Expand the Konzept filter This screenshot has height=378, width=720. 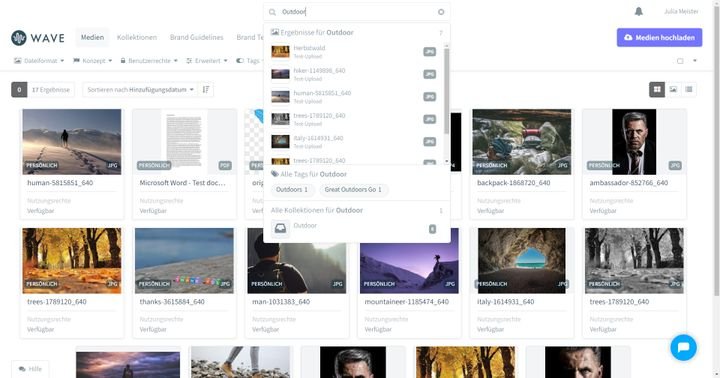(x=93, y=61)
